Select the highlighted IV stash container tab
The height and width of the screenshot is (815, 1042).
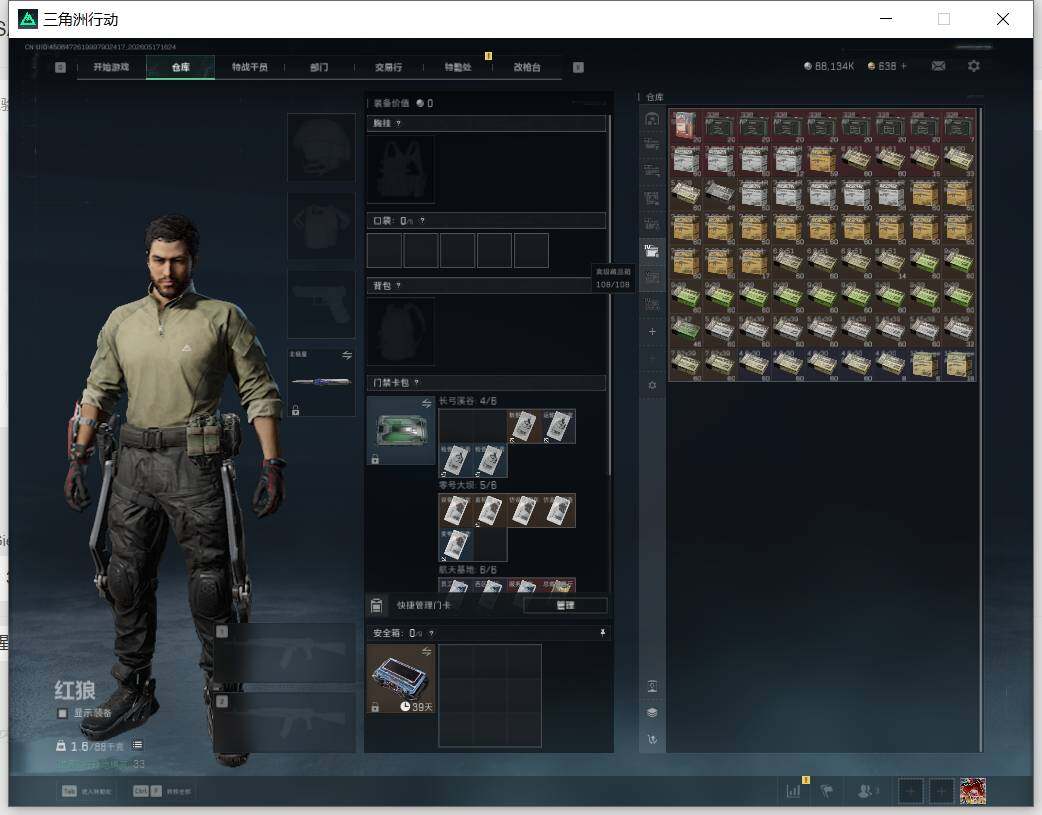tap(652, 251)
